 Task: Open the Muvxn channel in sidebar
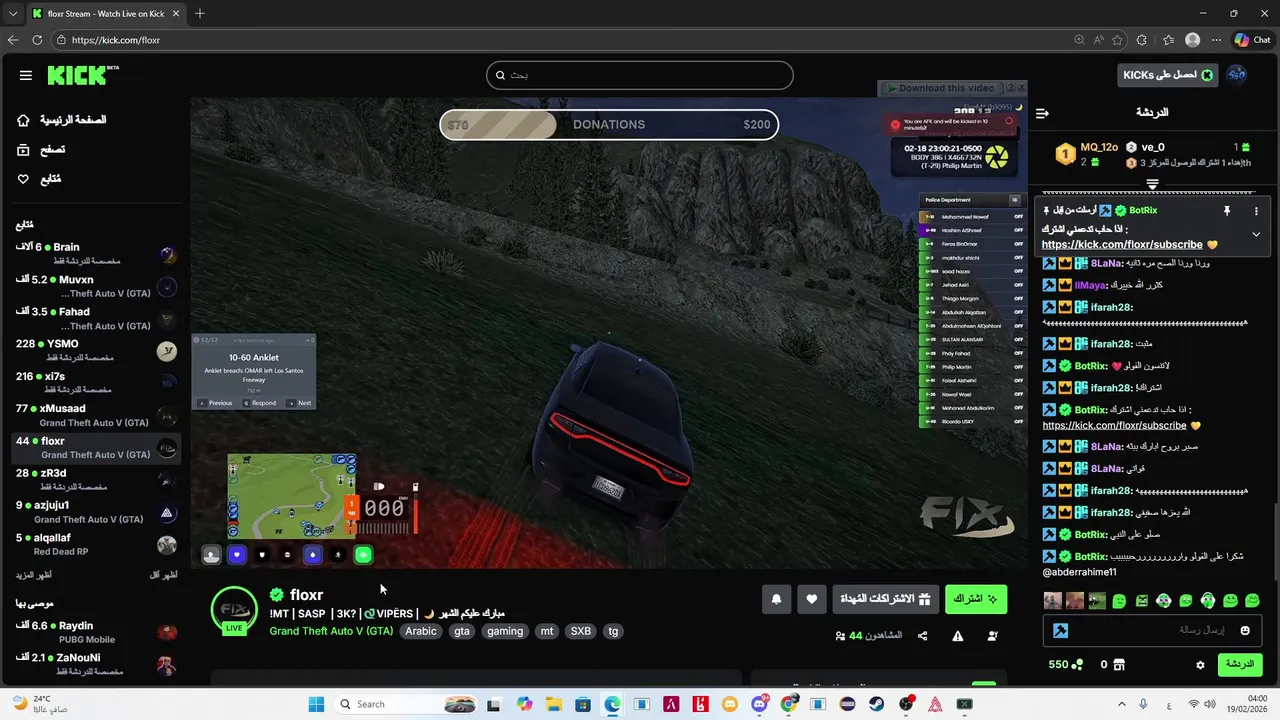click(x=96, y=286)
